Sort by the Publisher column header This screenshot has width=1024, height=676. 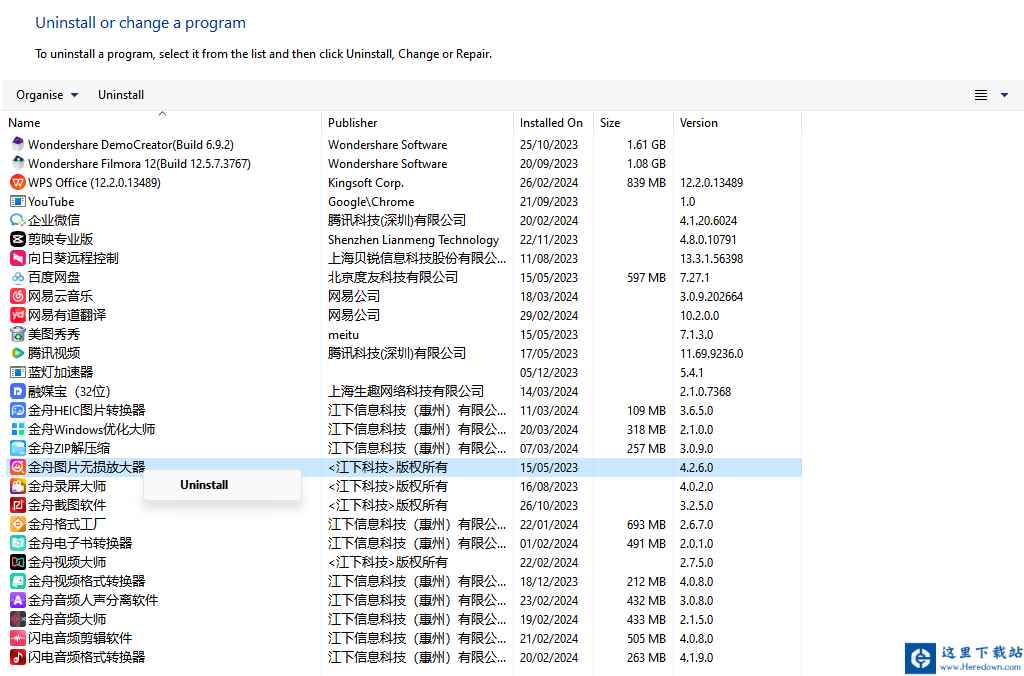click(x=353, y=123)
